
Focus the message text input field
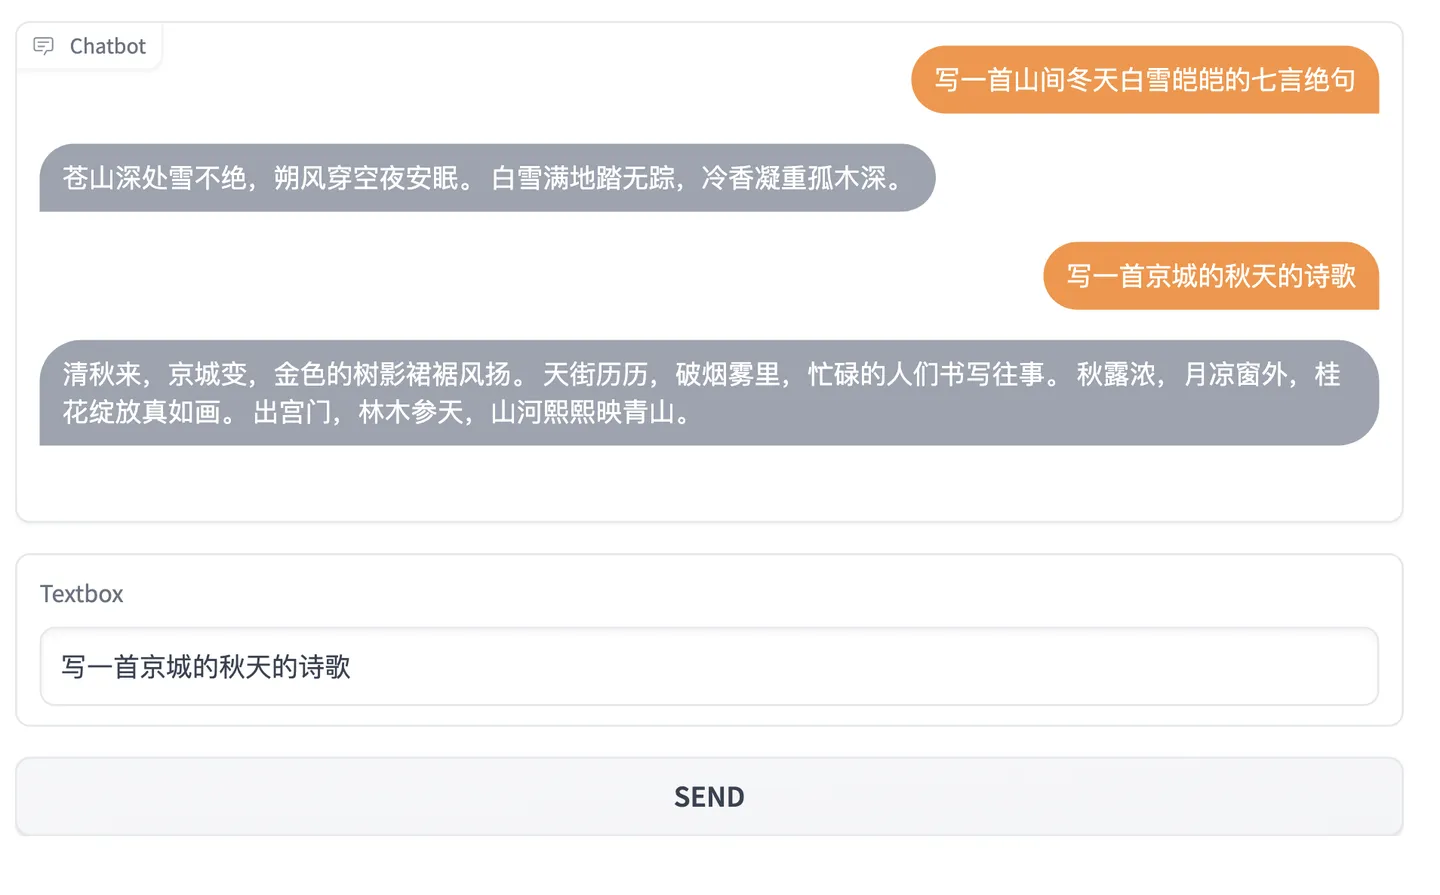(x=708, y=667)
